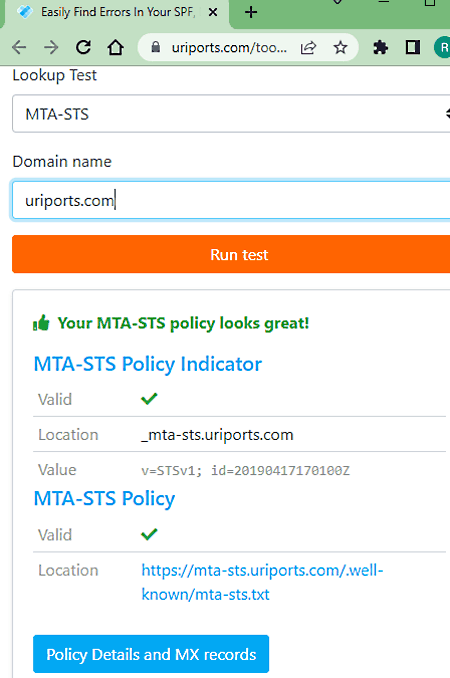Open the browser side panel
The height and width of the screenshot is (678, 450).
(x=413, y=47)
